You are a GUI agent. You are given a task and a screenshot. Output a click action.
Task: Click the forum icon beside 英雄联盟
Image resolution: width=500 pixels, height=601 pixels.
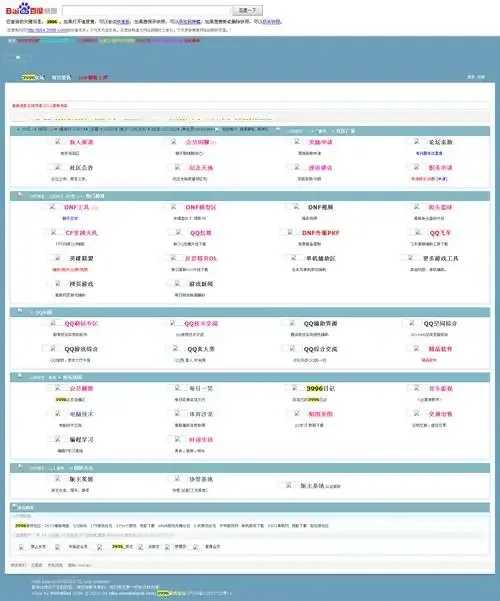click(58, 258)
